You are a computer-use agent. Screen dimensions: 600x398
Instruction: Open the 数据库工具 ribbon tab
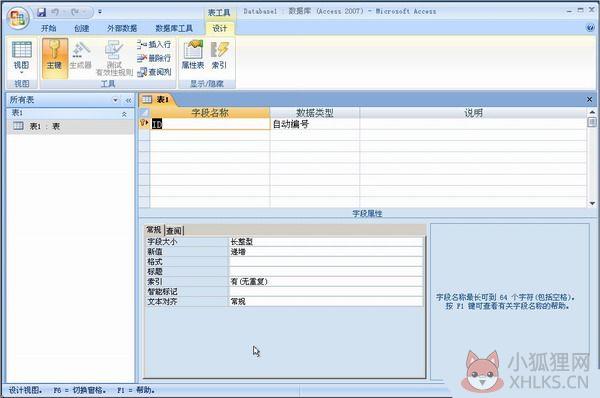[174, 28]
